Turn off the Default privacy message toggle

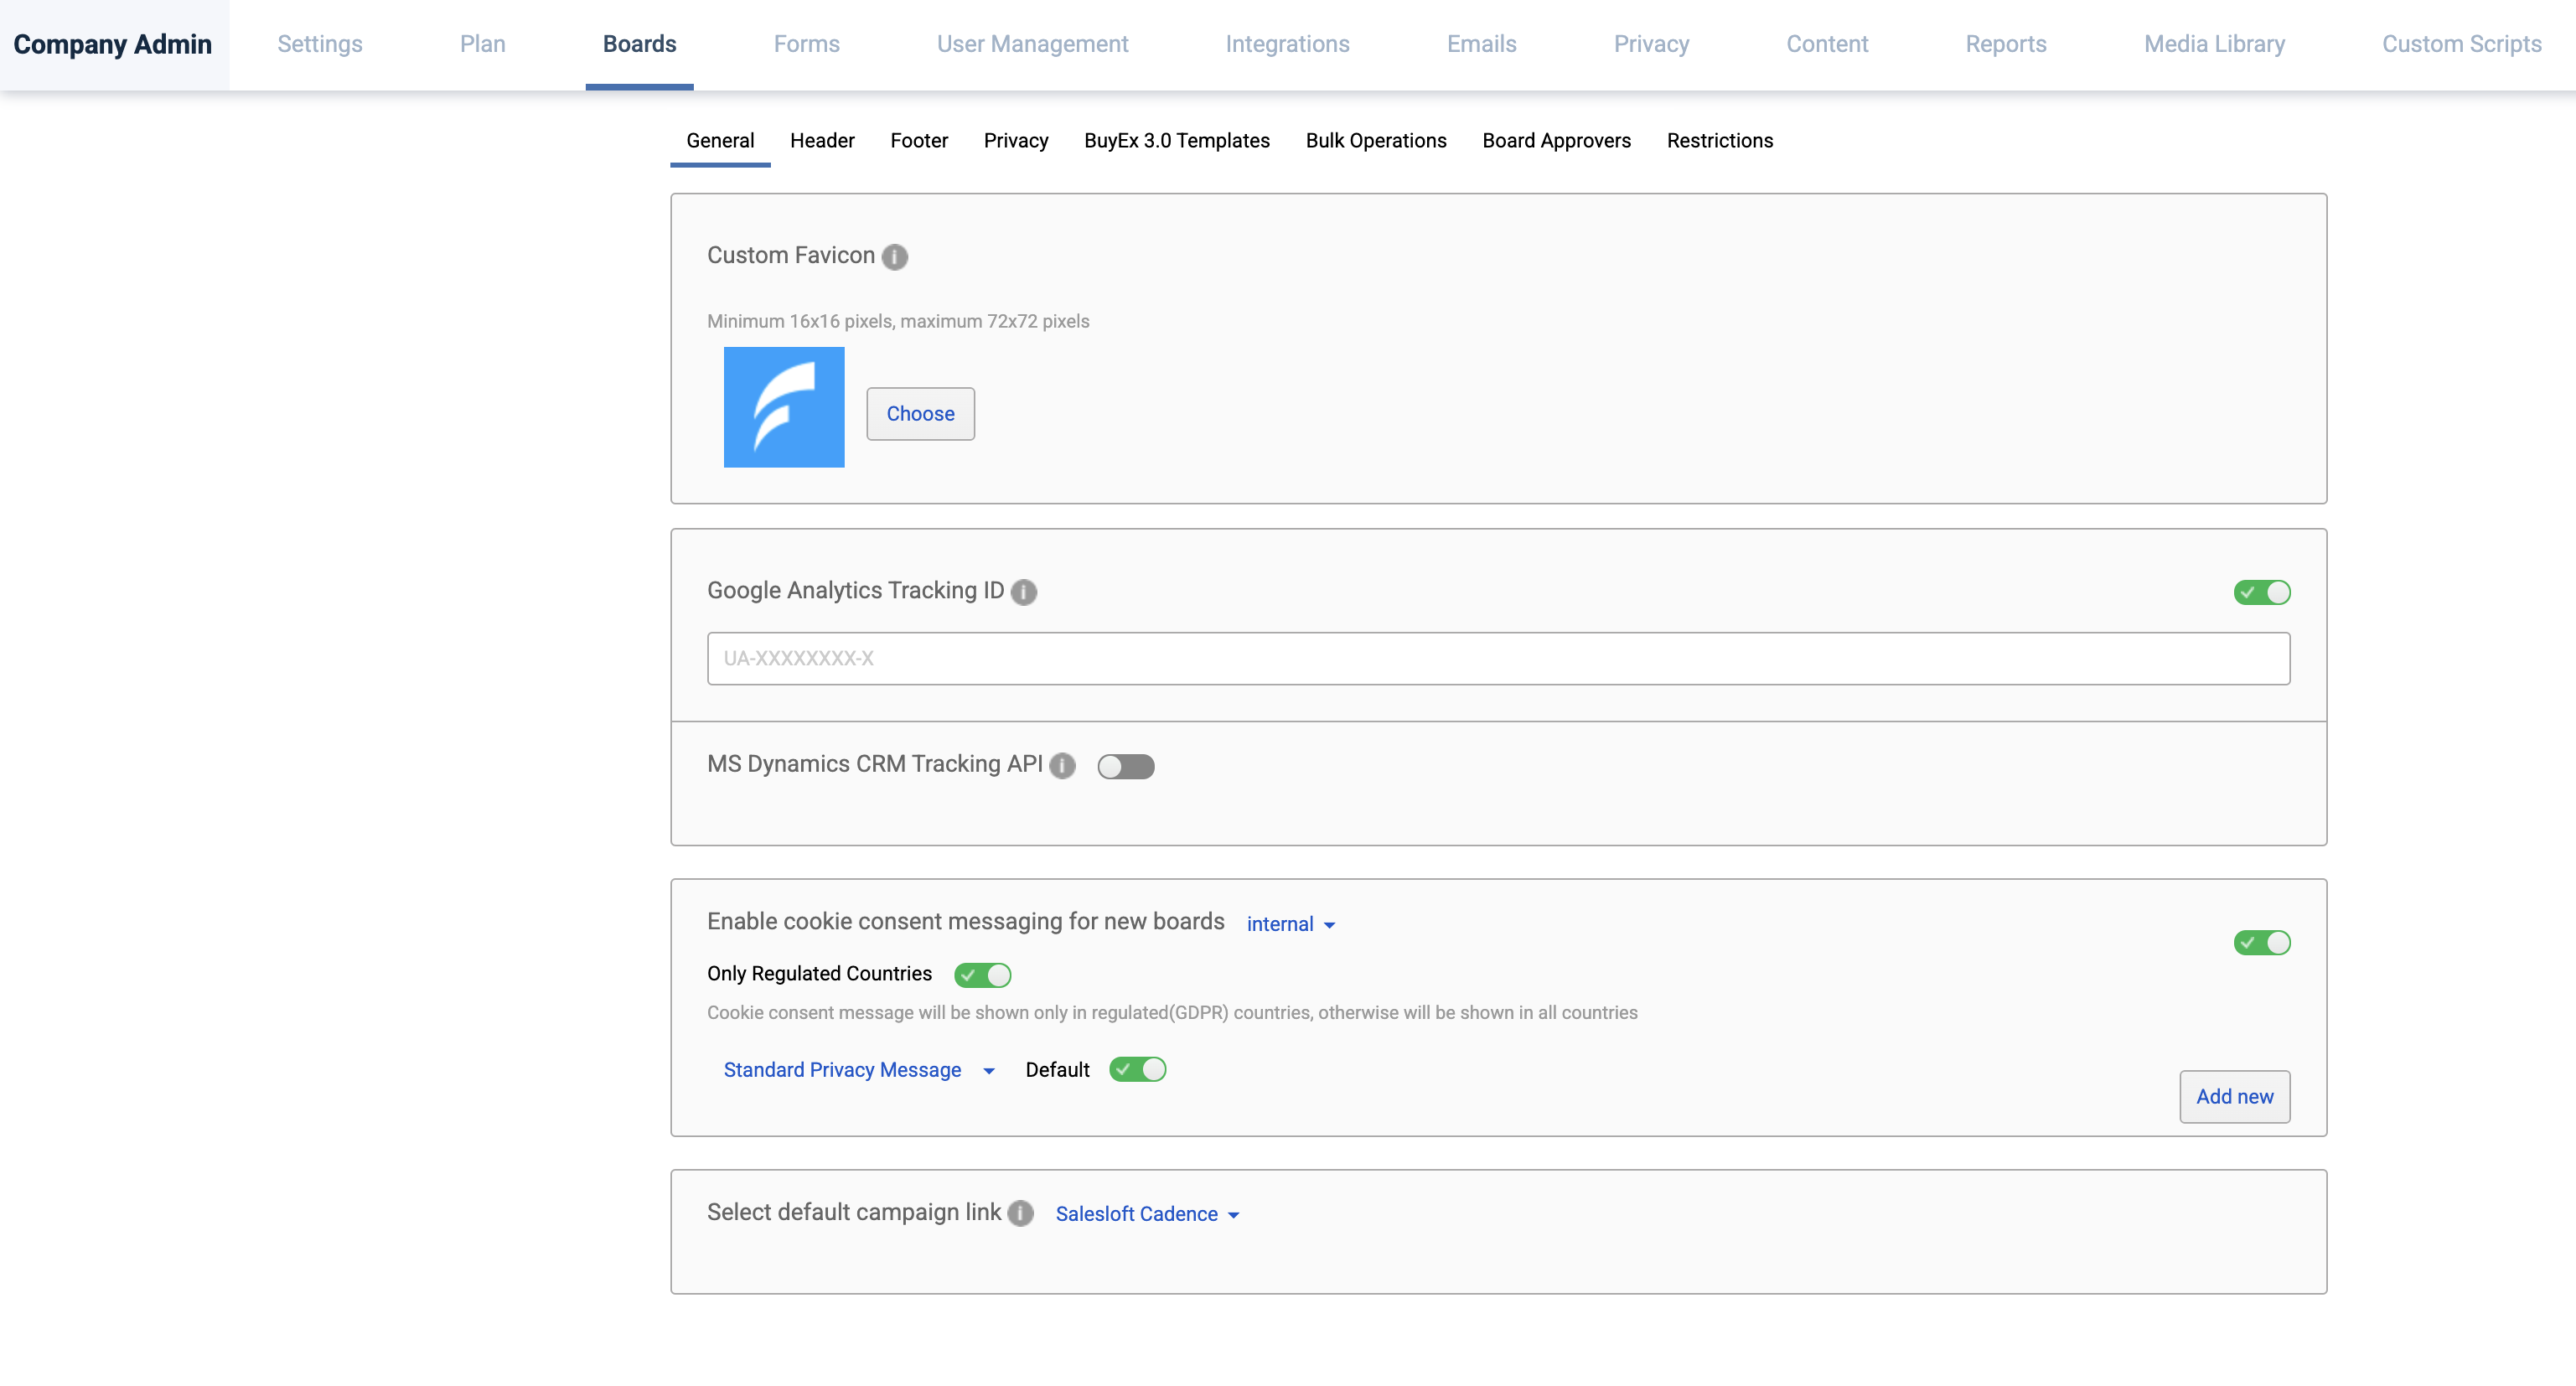1137,1069
